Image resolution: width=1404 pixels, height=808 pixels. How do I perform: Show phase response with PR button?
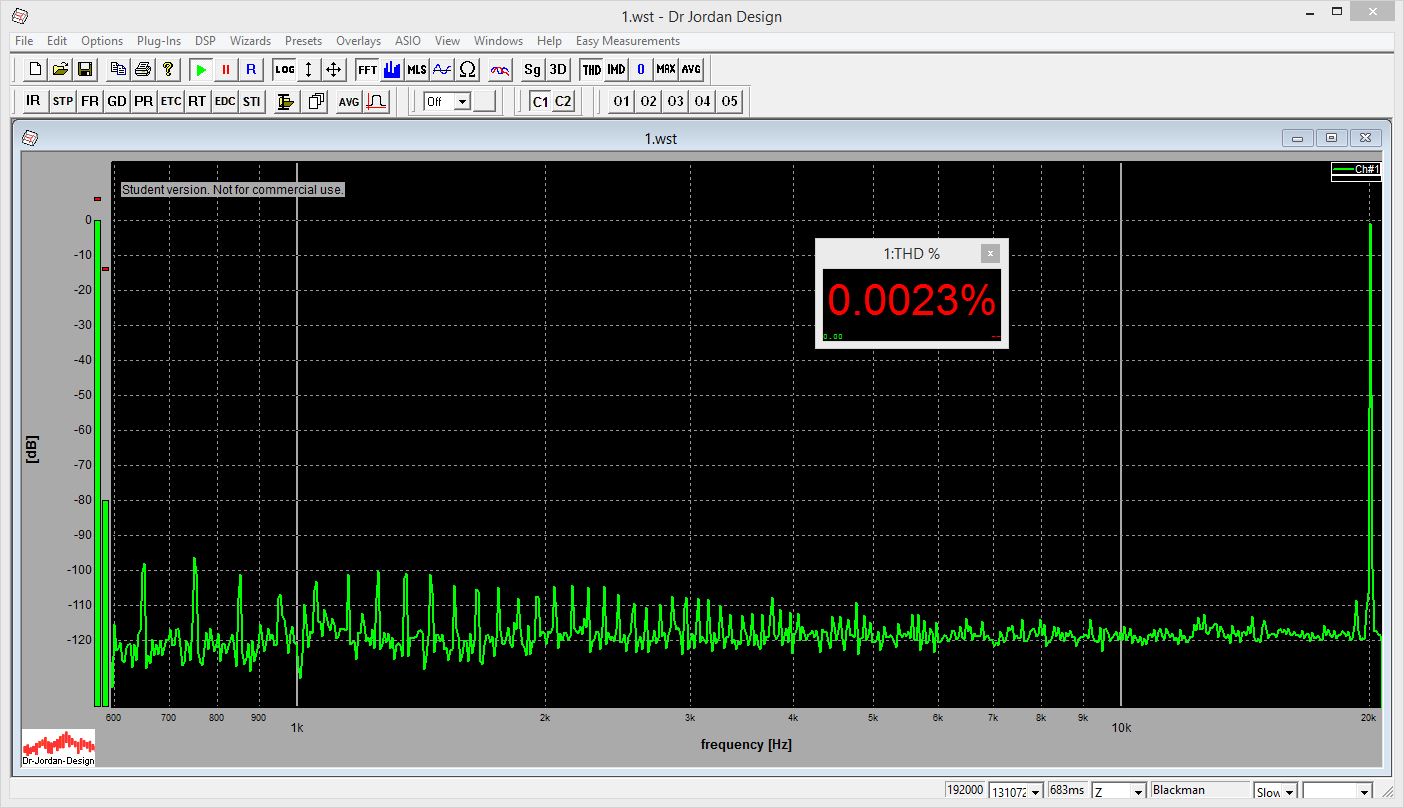pyautogui.click(x=144, y=101)
